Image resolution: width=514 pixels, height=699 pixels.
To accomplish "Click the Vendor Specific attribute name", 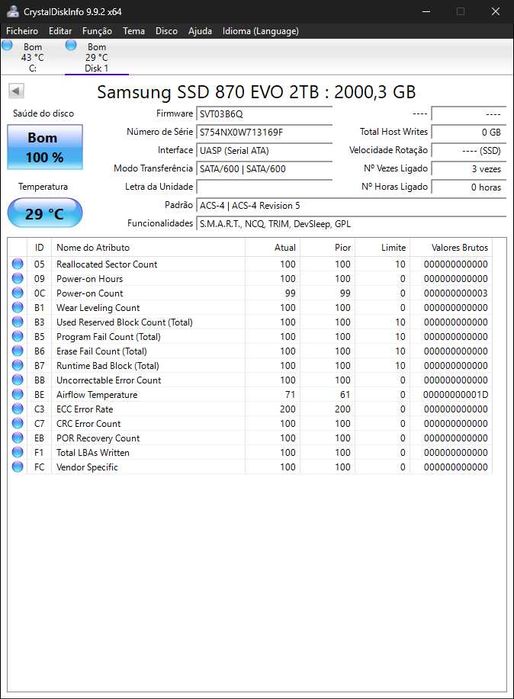I will pos(87,467).
